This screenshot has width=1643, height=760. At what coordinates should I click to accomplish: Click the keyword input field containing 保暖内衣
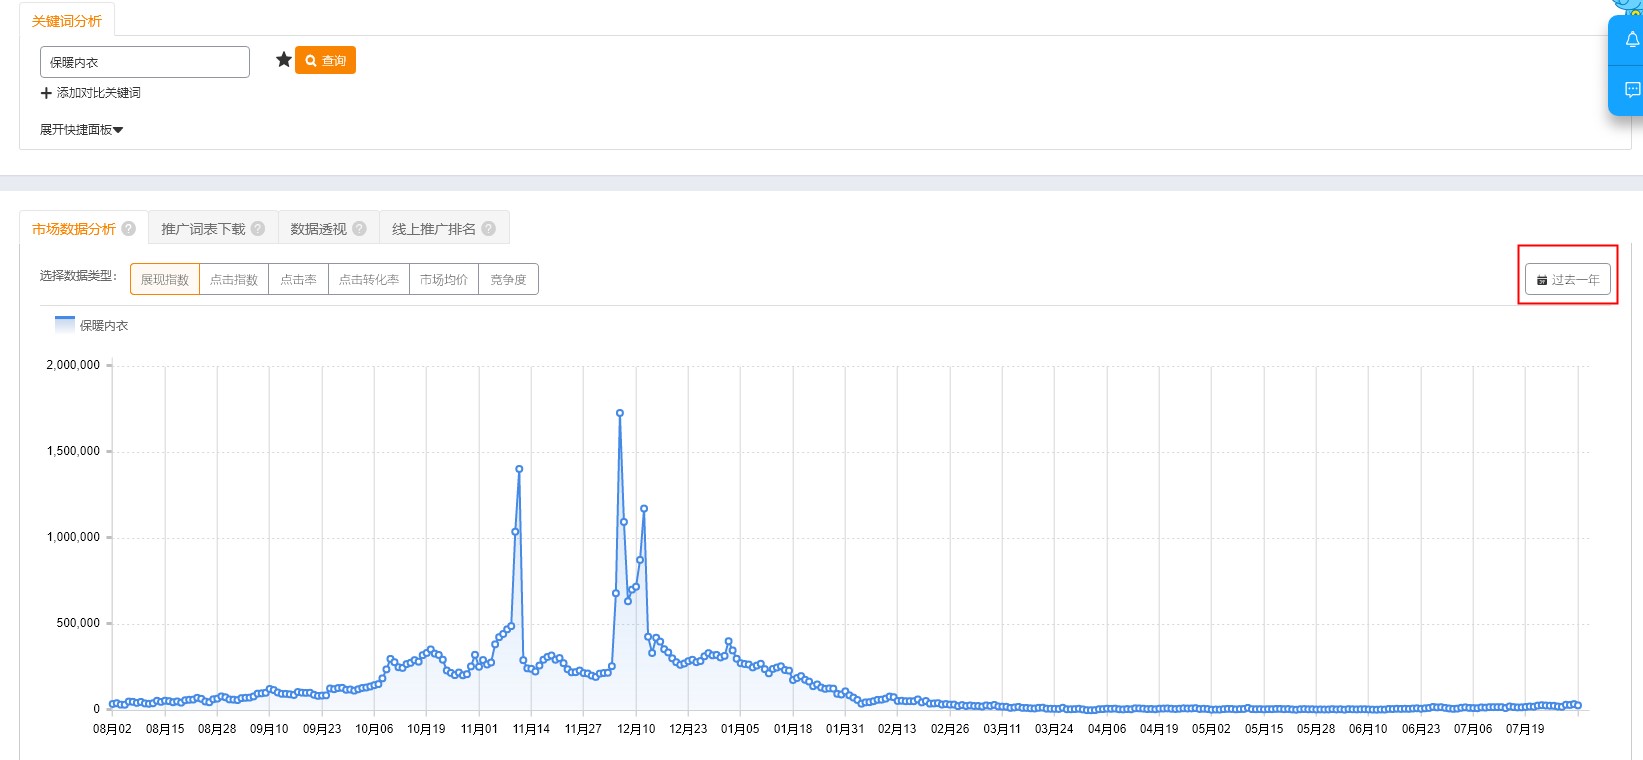(145, 62)
